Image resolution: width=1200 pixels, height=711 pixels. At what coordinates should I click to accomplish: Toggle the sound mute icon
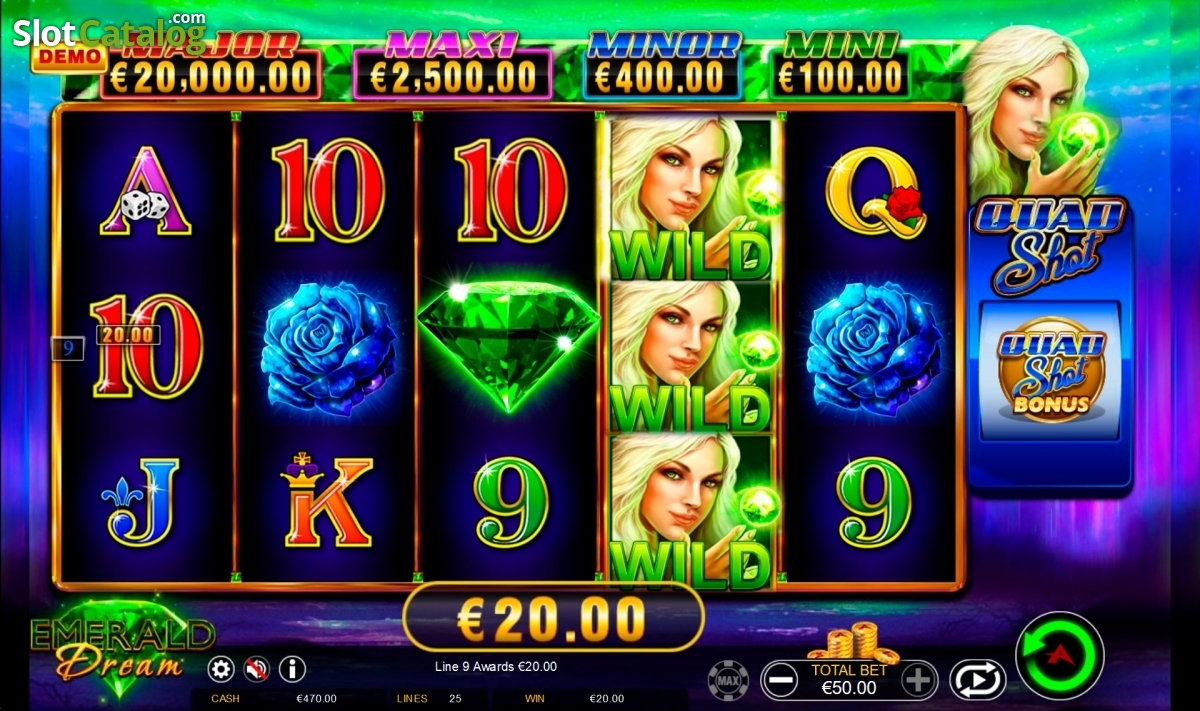(x=257, y=668)
